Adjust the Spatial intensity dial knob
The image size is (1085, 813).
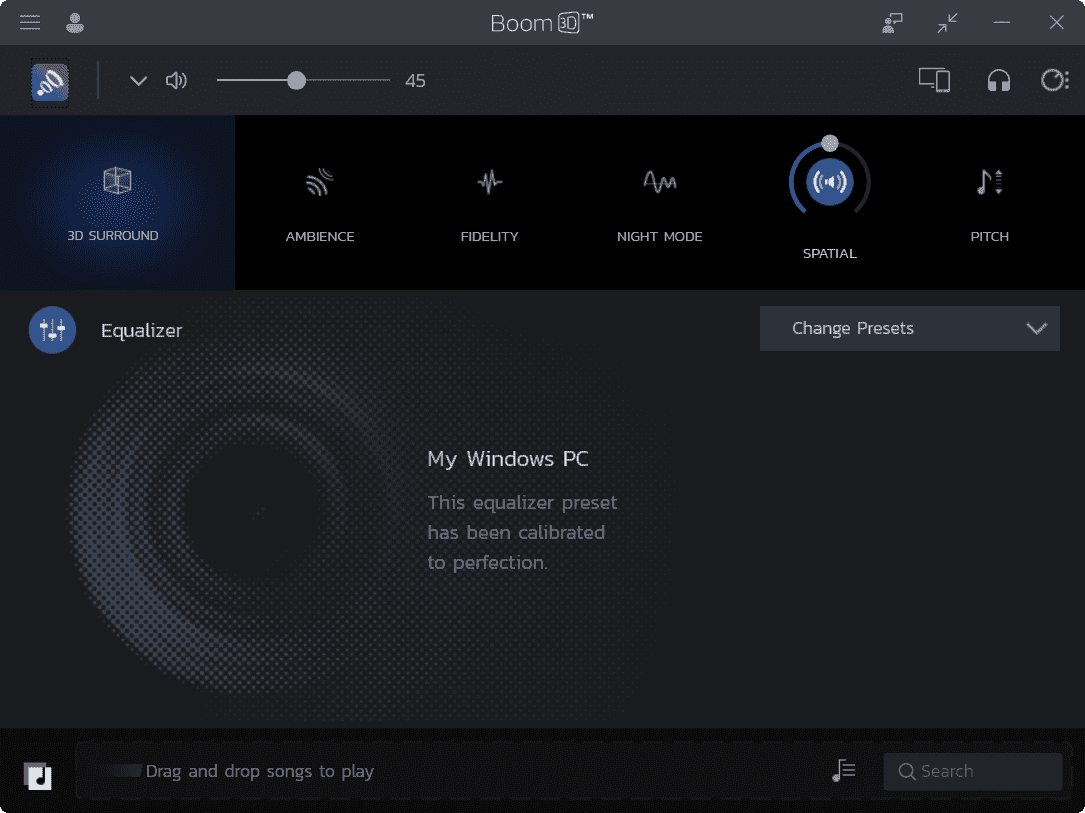[x=830, y=143]
